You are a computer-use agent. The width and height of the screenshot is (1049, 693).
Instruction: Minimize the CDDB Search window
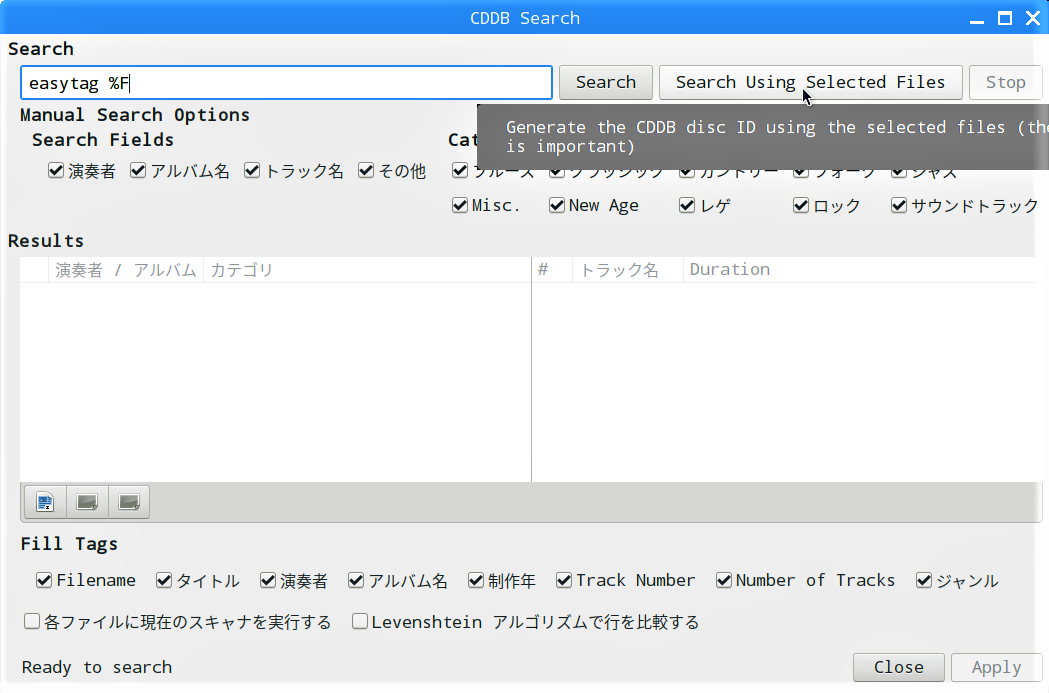[x=977, y=19]
